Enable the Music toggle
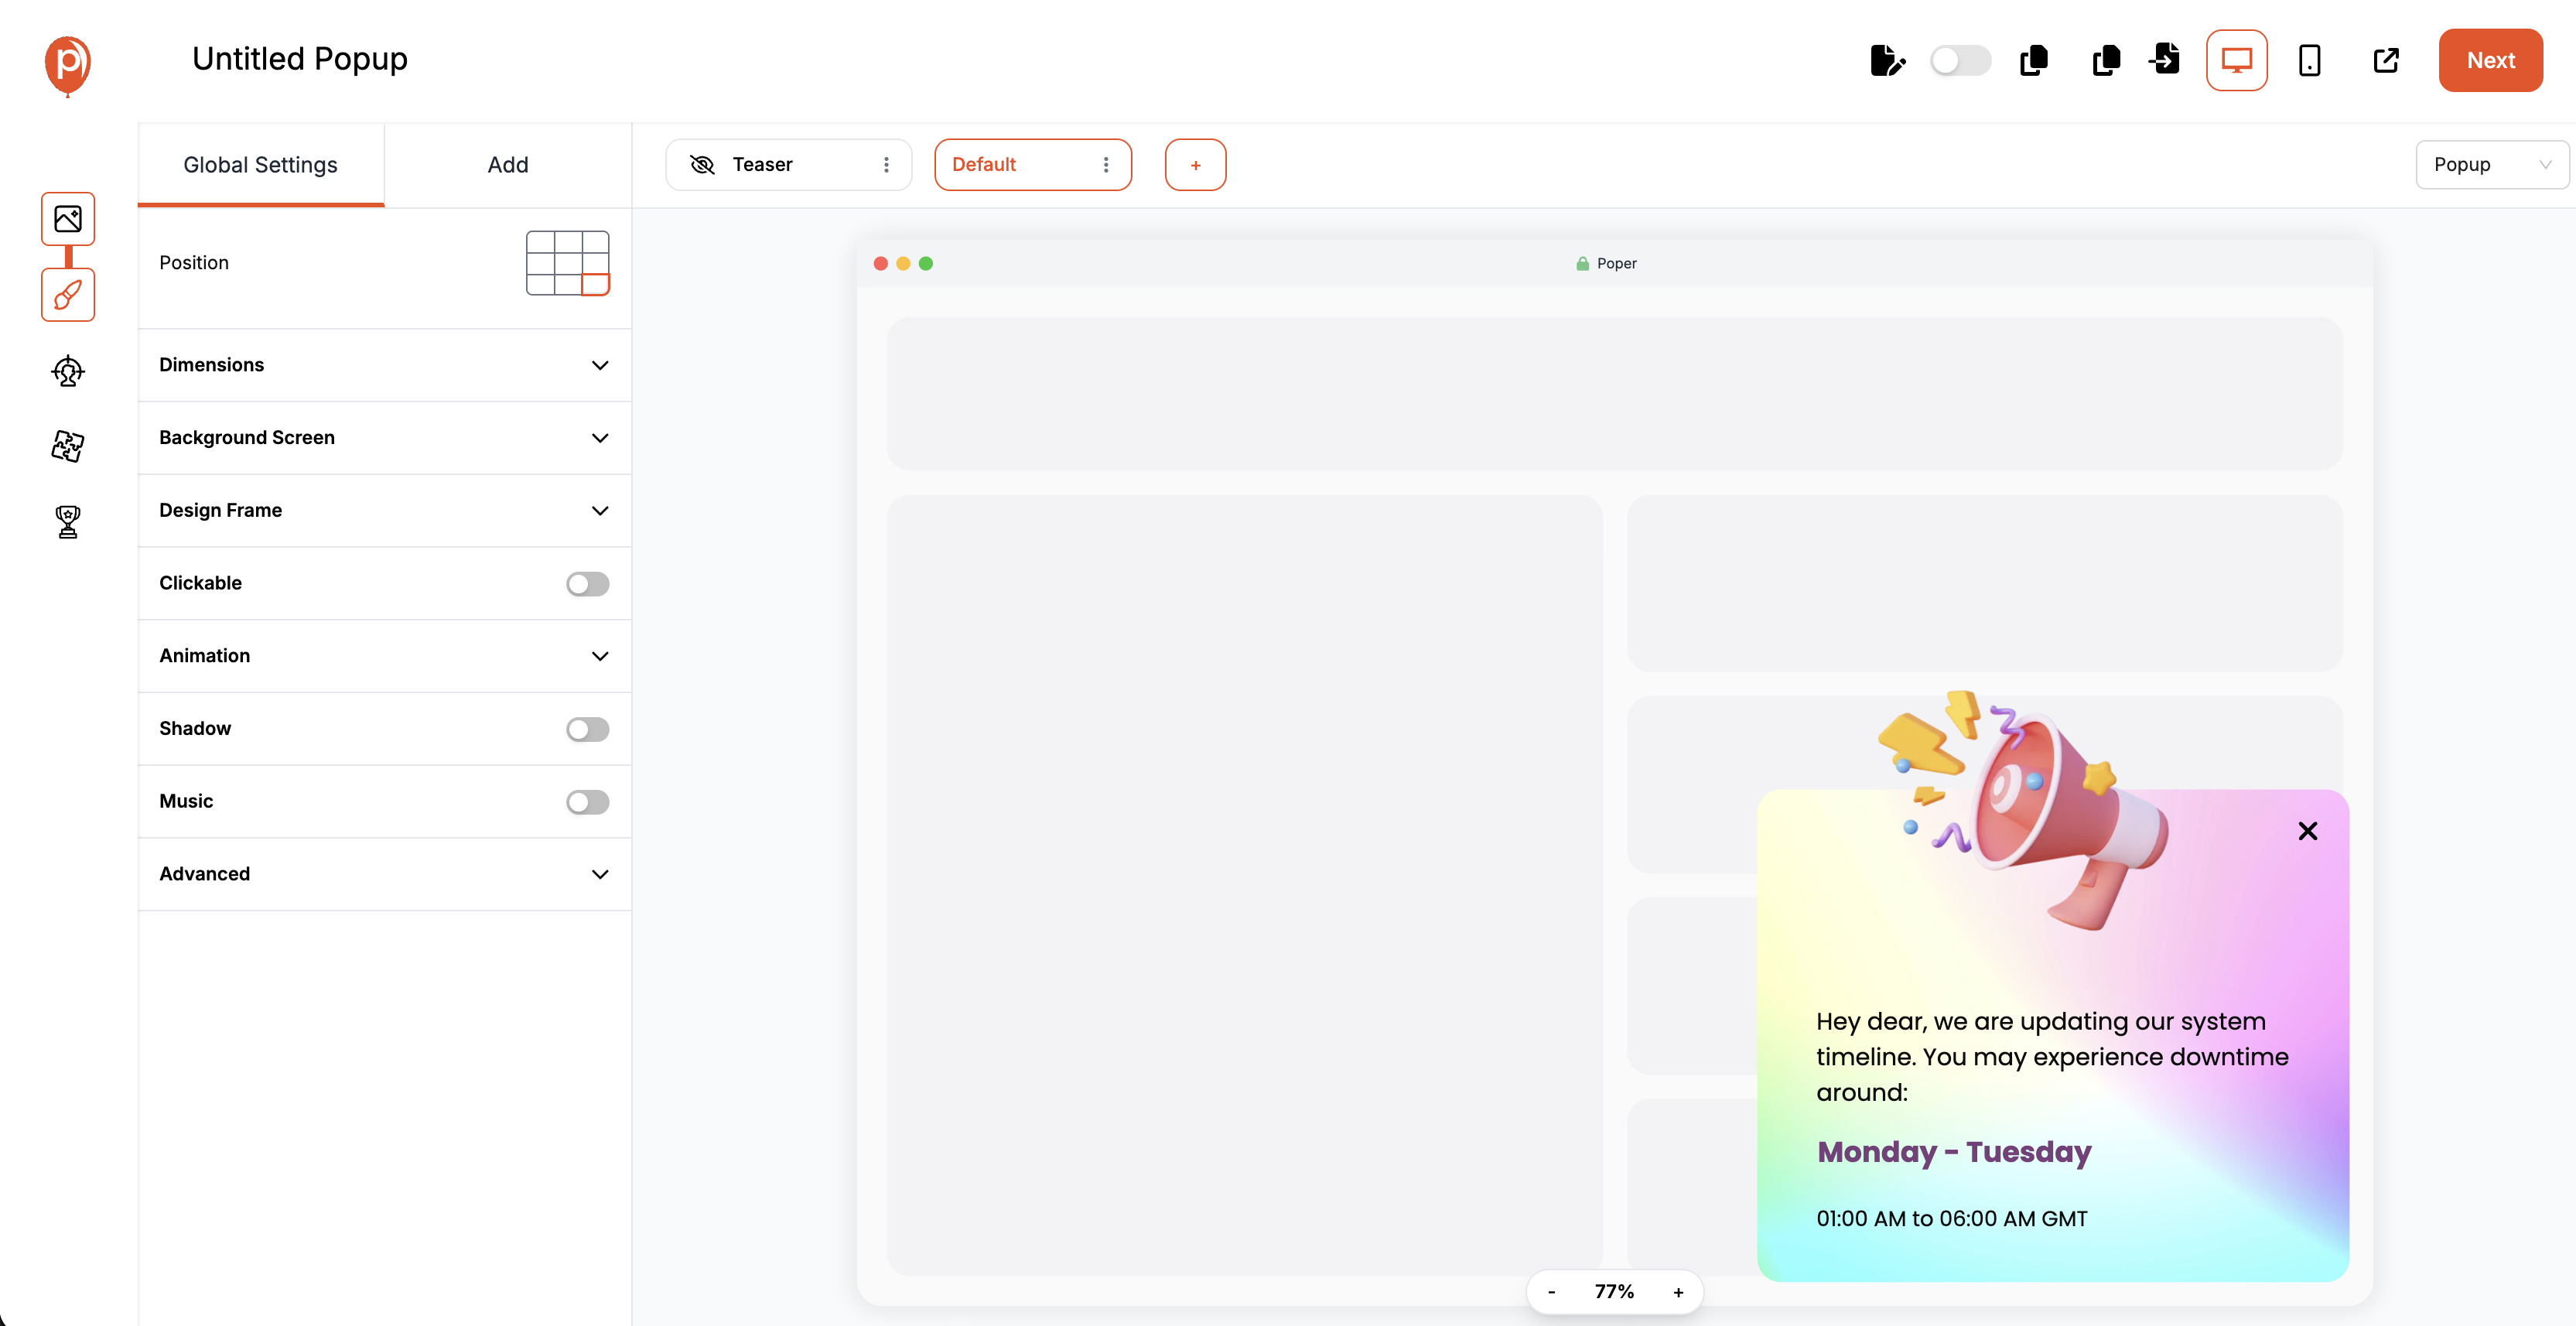 tap(587, 801)
